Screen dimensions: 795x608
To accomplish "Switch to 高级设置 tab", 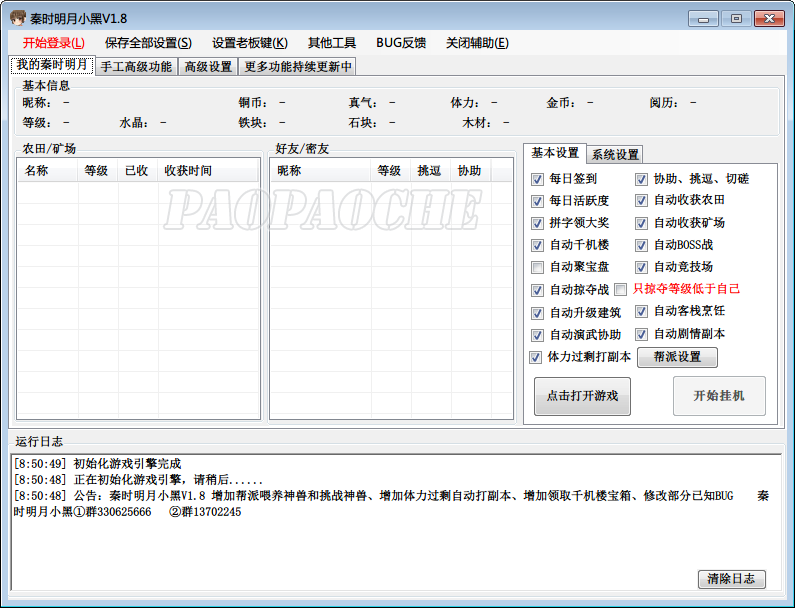I will coord(208,66).
